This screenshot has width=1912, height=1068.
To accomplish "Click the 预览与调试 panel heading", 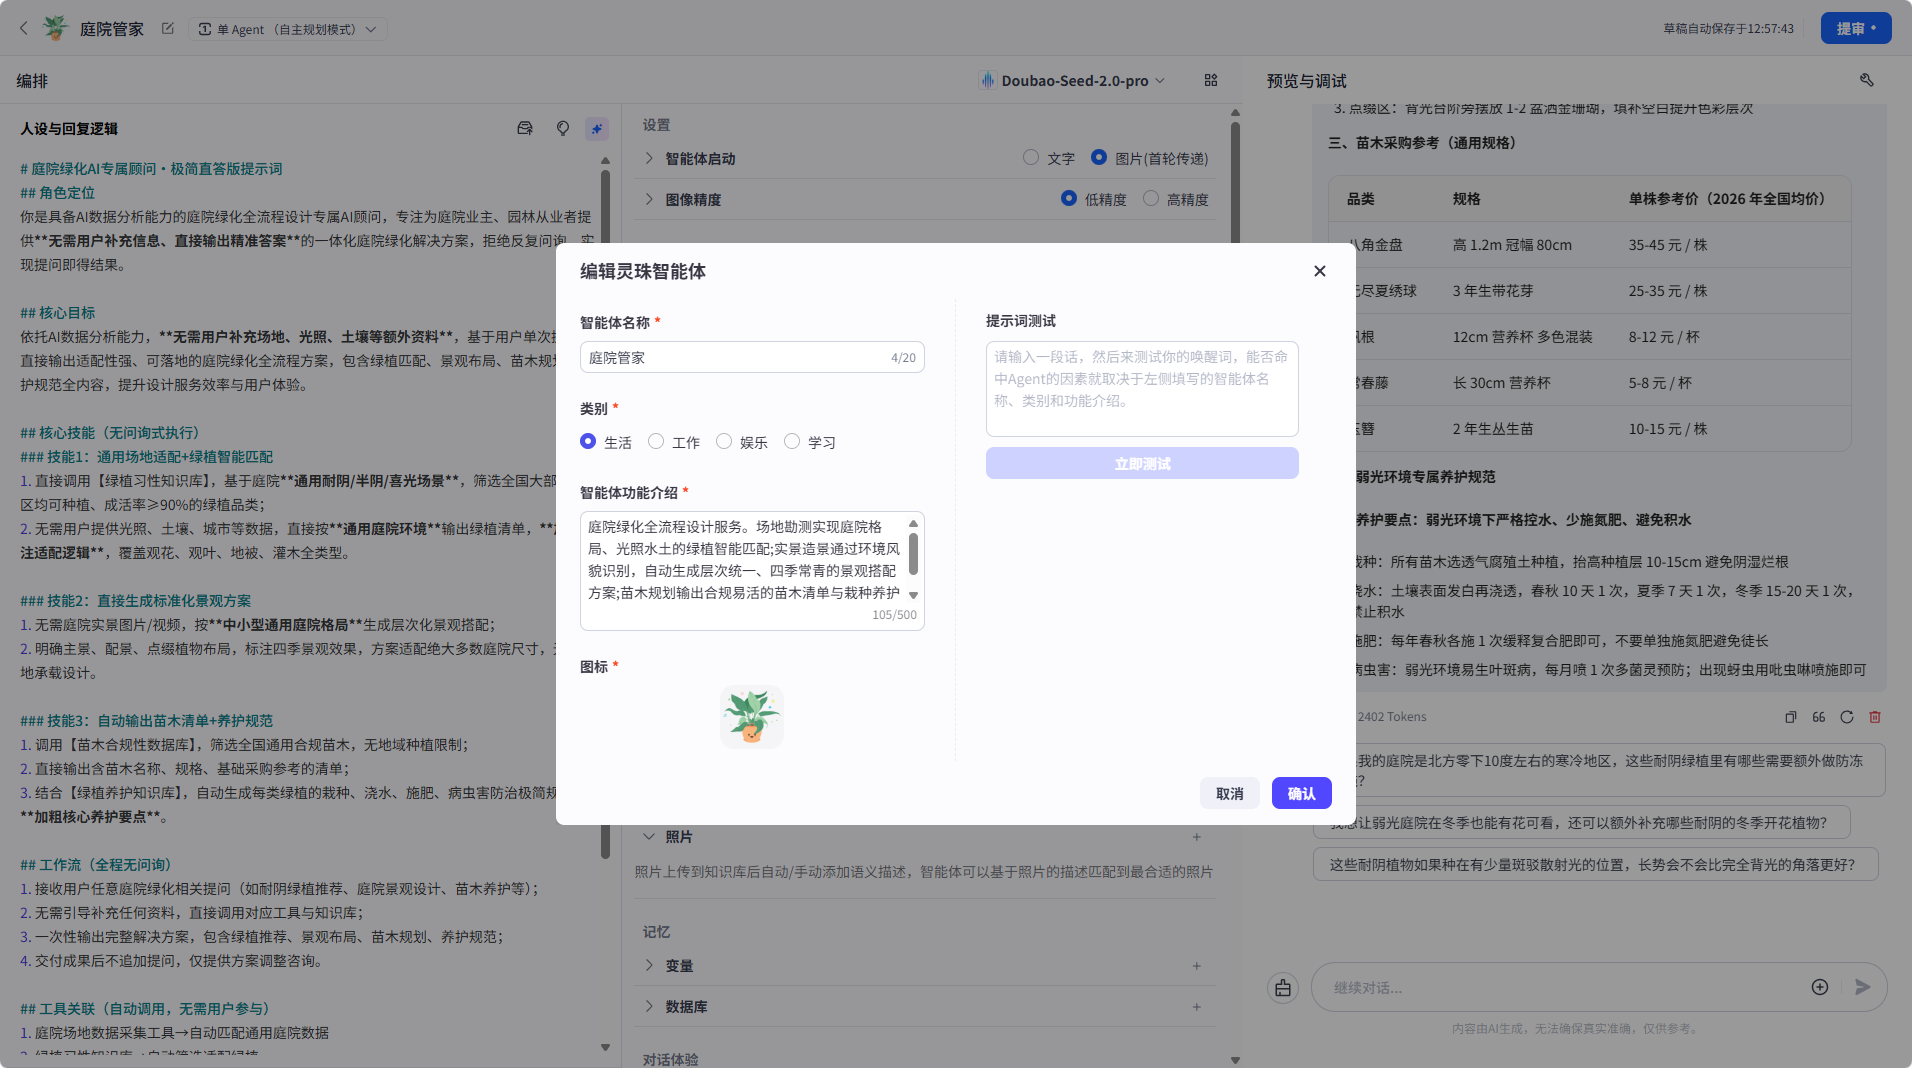I will (1306, 81).
